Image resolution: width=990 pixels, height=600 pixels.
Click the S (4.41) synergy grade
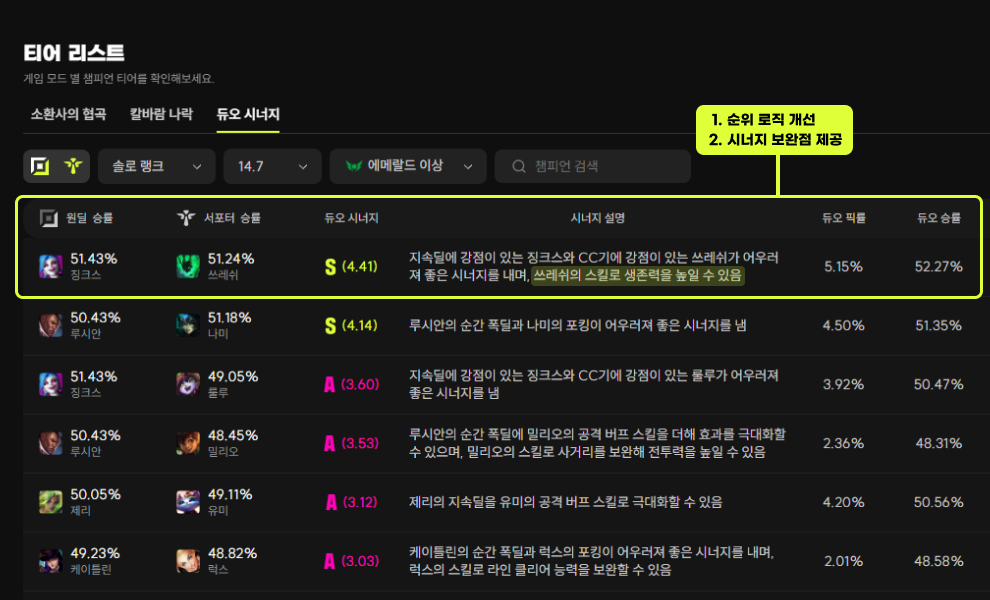tap(351, 267)
